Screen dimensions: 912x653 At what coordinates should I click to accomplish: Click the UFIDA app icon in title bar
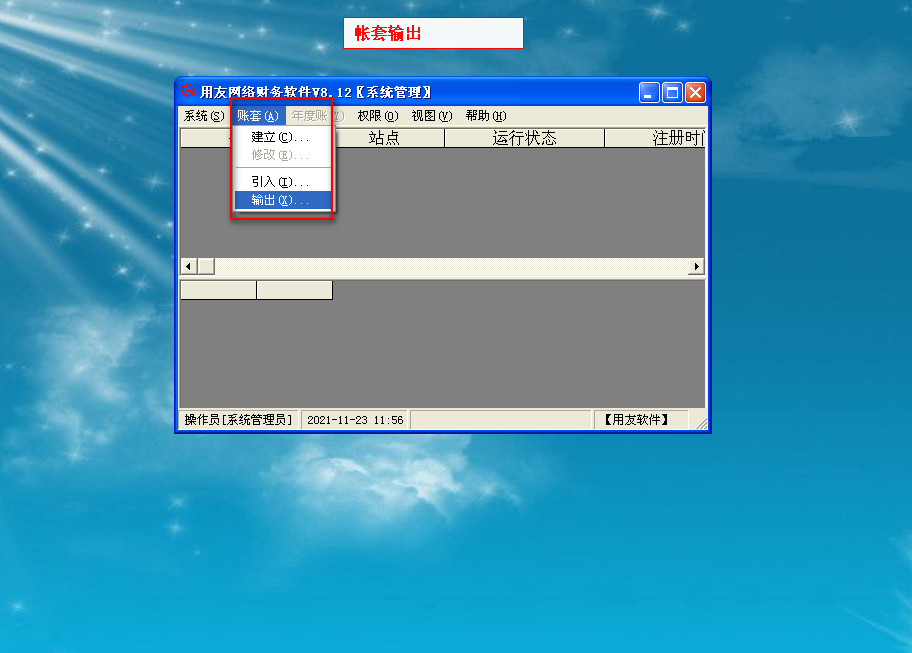pyautogui.click(x=188, y=92)
